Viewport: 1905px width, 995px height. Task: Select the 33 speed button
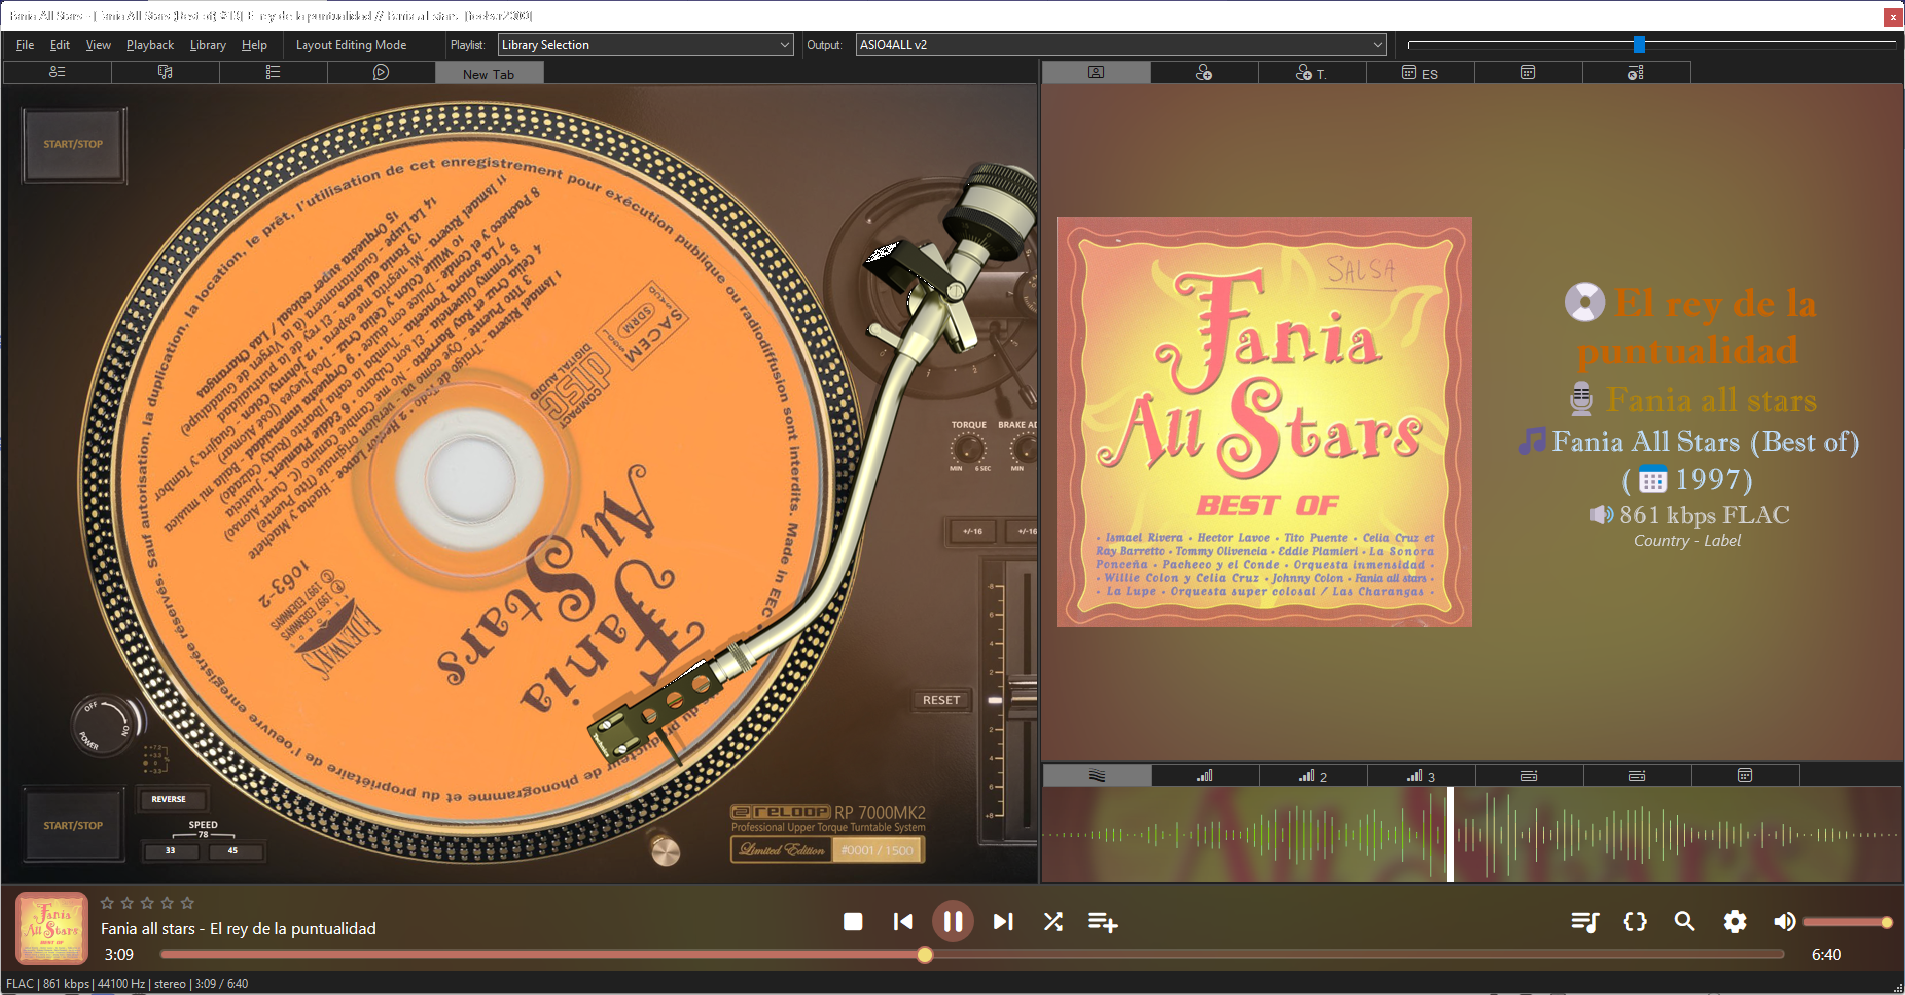[x=170, y=851]
